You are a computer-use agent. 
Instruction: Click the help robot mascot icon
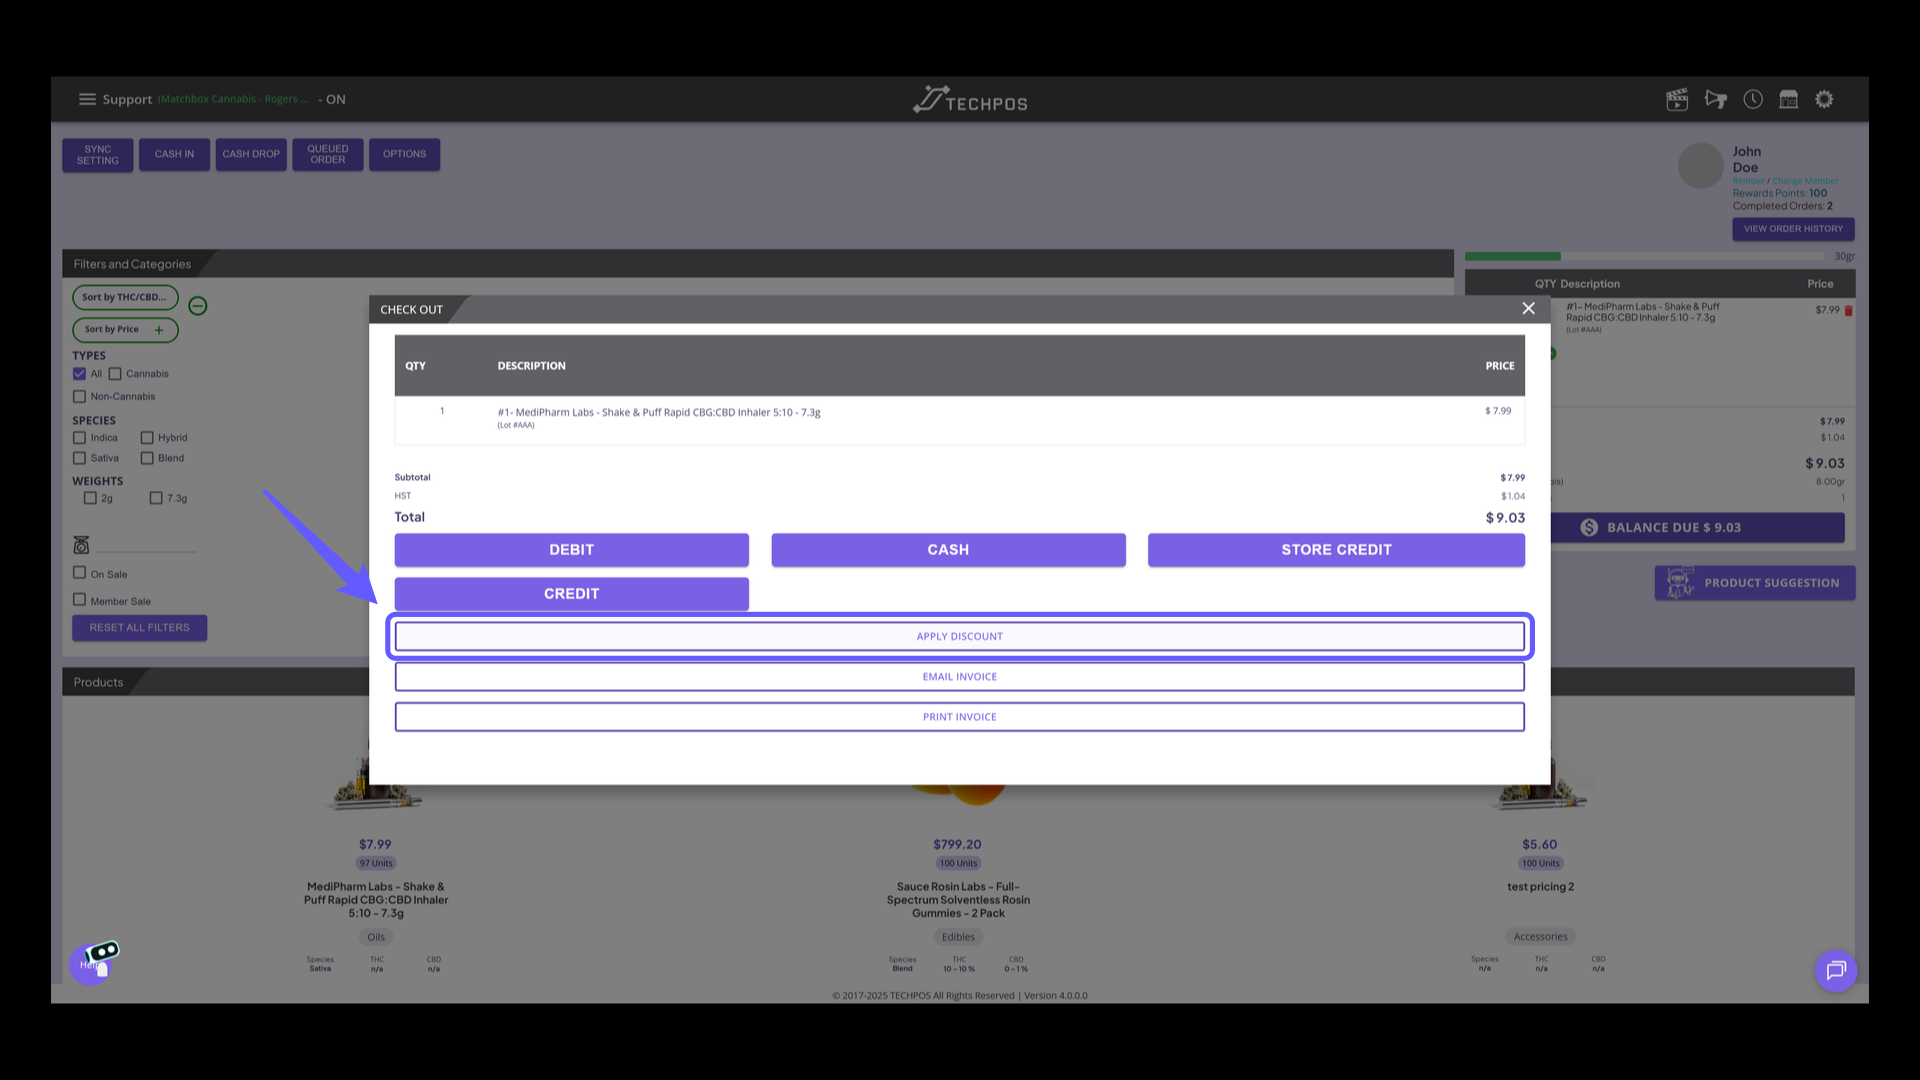pos(95,962)
